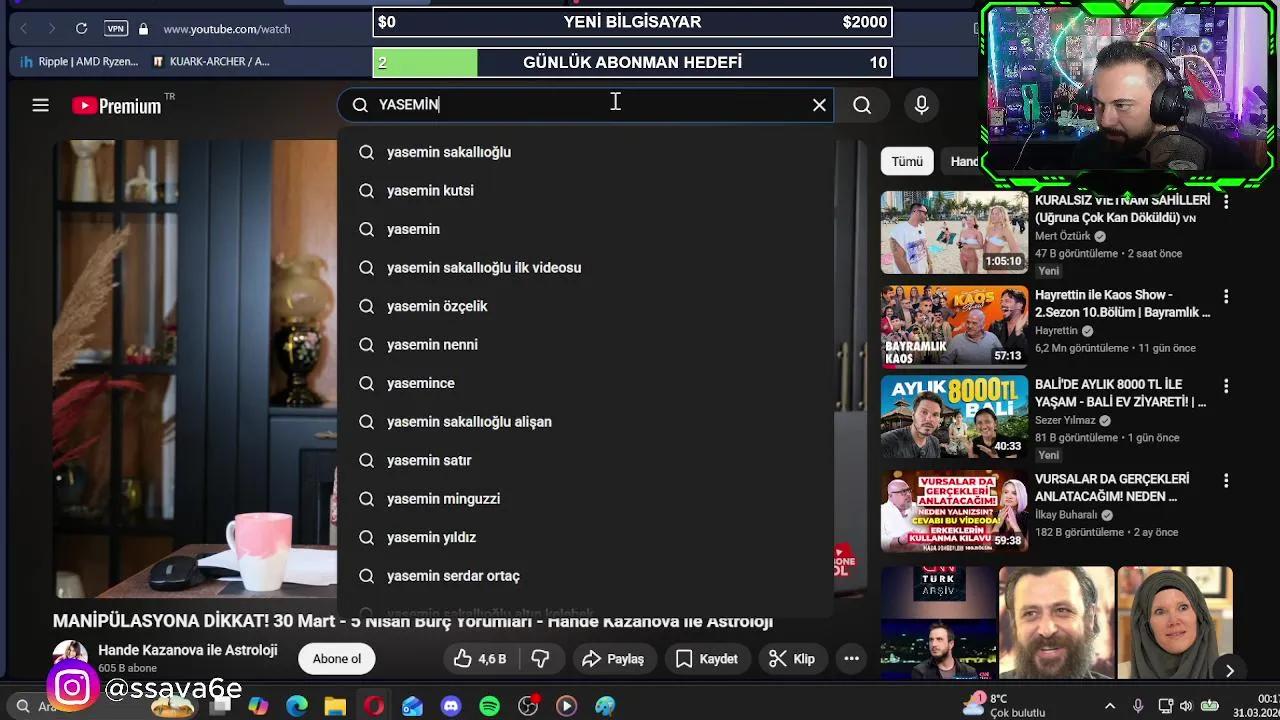Launch Microsoft Edge from taskbar
The height and width of the screenshot is (720, 1280).
click(297, 706)
